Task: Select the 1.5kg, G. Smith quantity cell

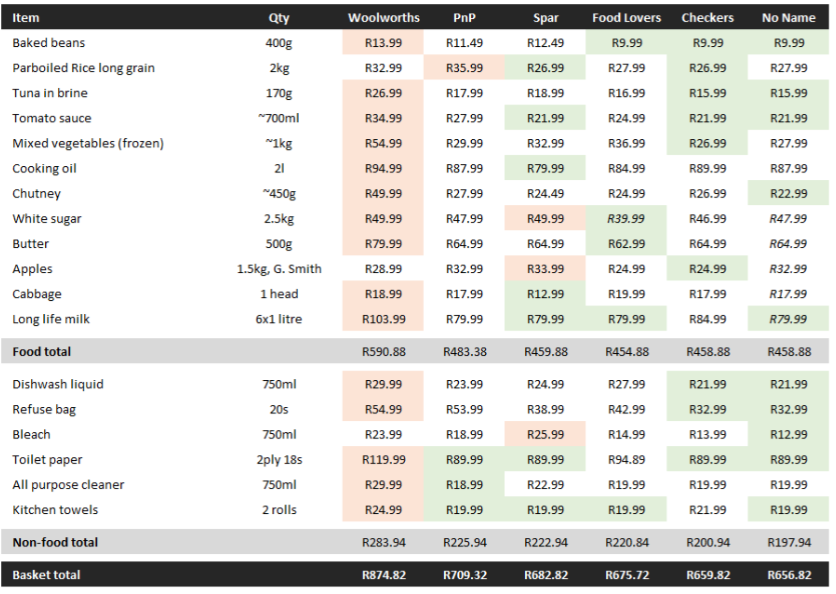Action: (279, 269)
